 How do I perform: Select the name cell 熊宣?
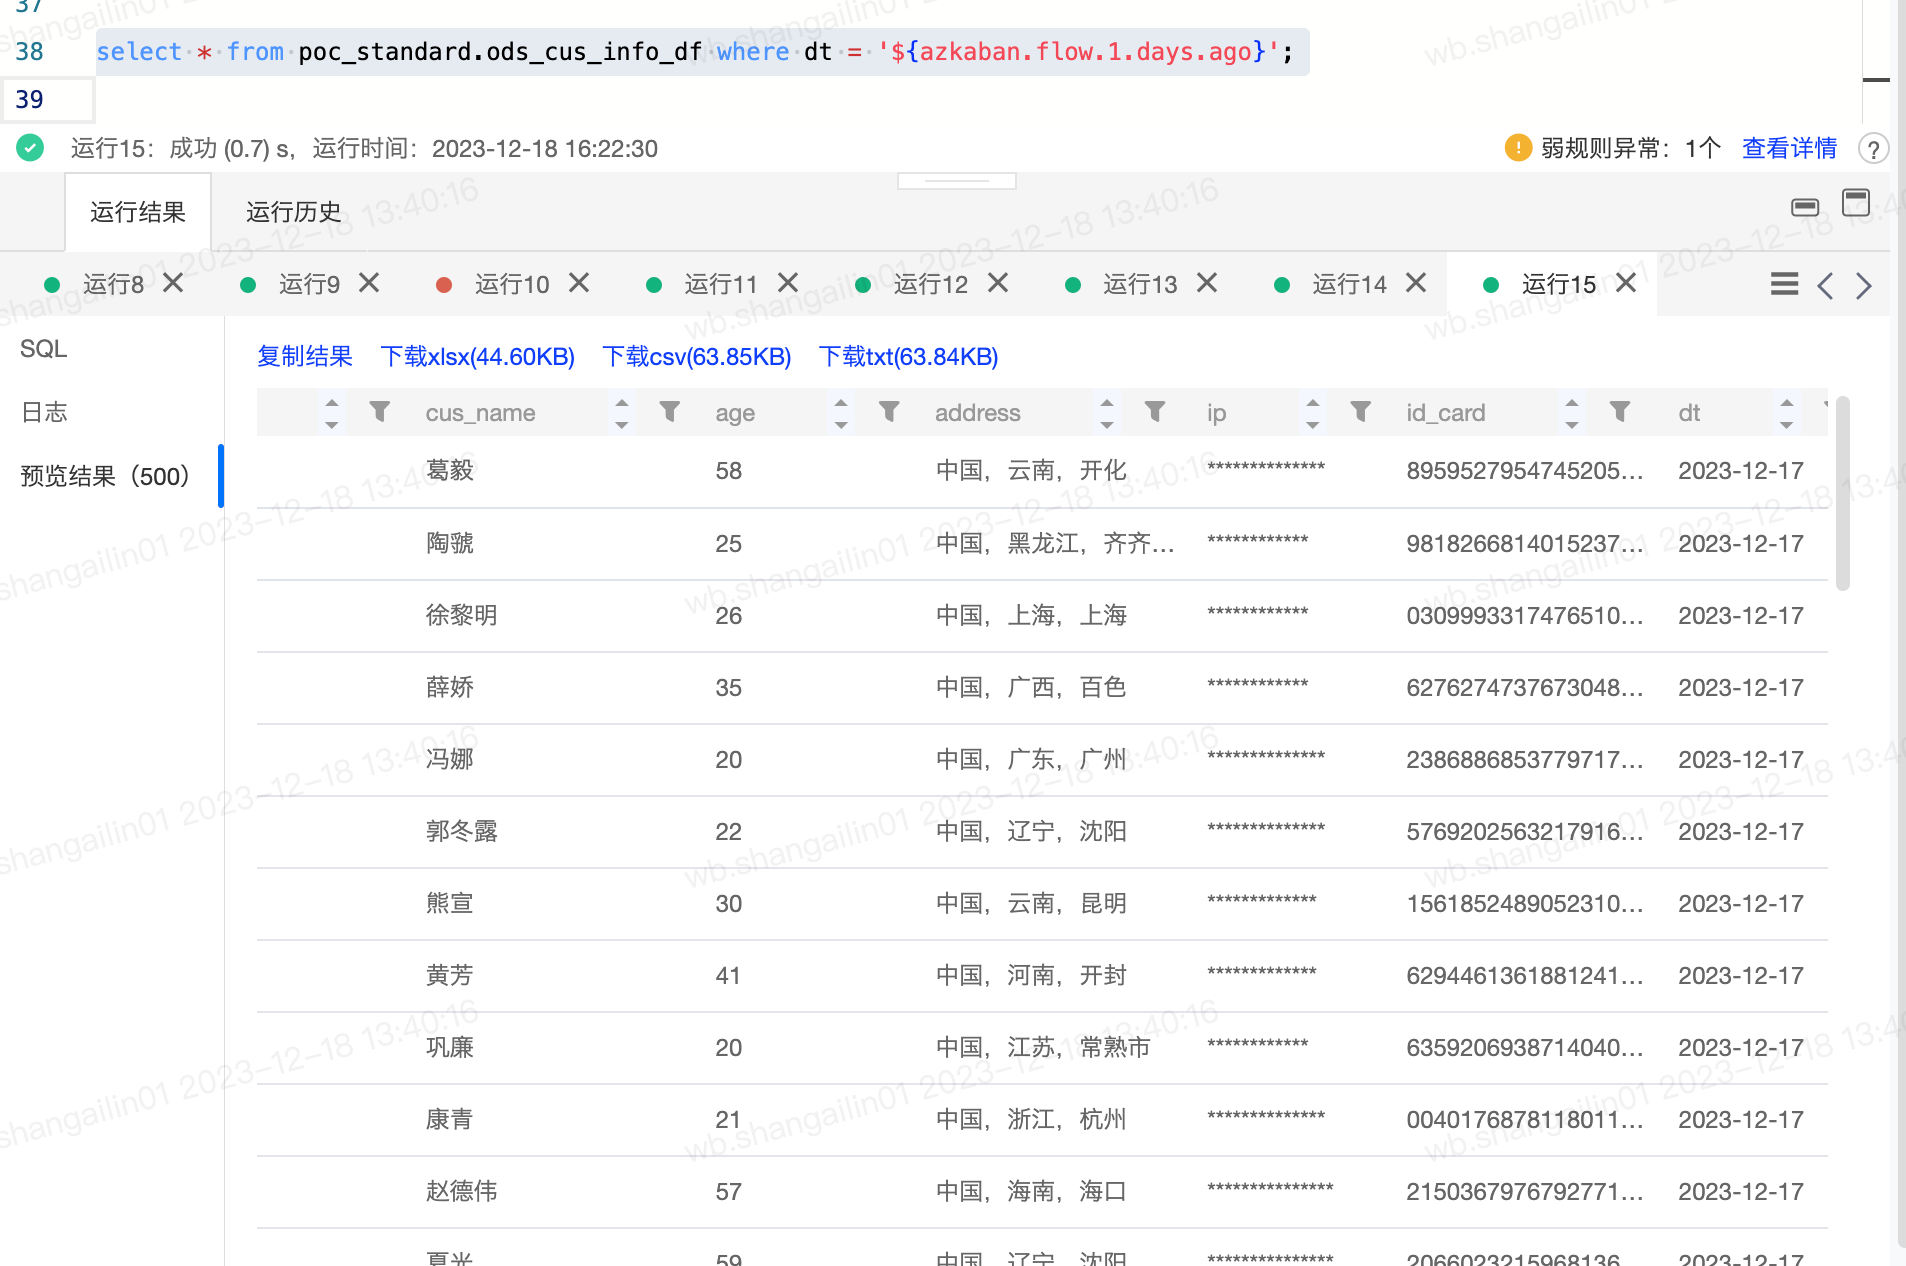click(x=450, y=904)
